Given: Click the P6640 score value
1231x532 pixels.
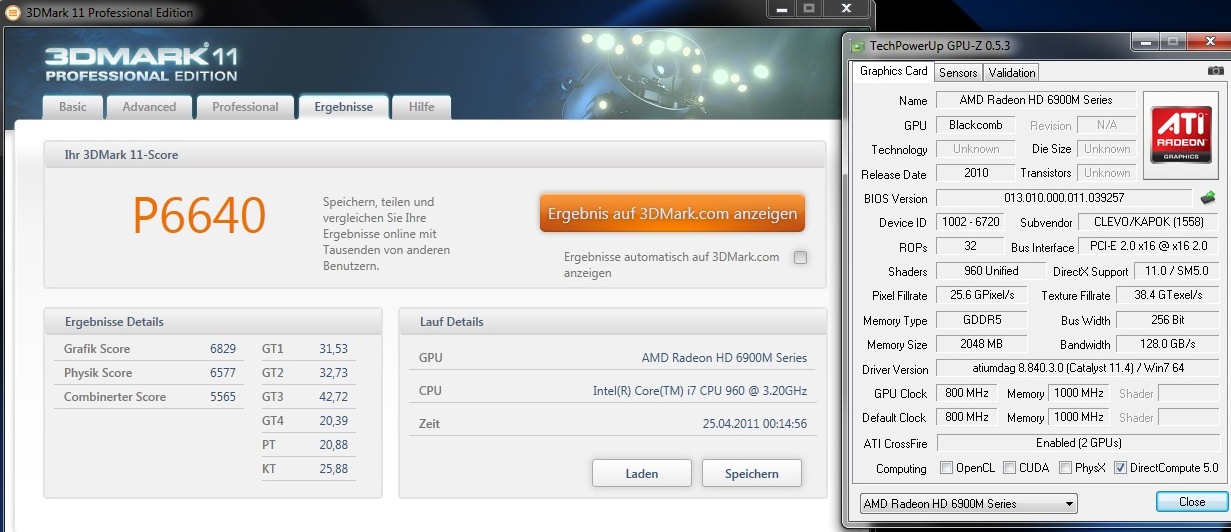Looking at the screenshot, I should pyautogui.click(x=199, y=215).
